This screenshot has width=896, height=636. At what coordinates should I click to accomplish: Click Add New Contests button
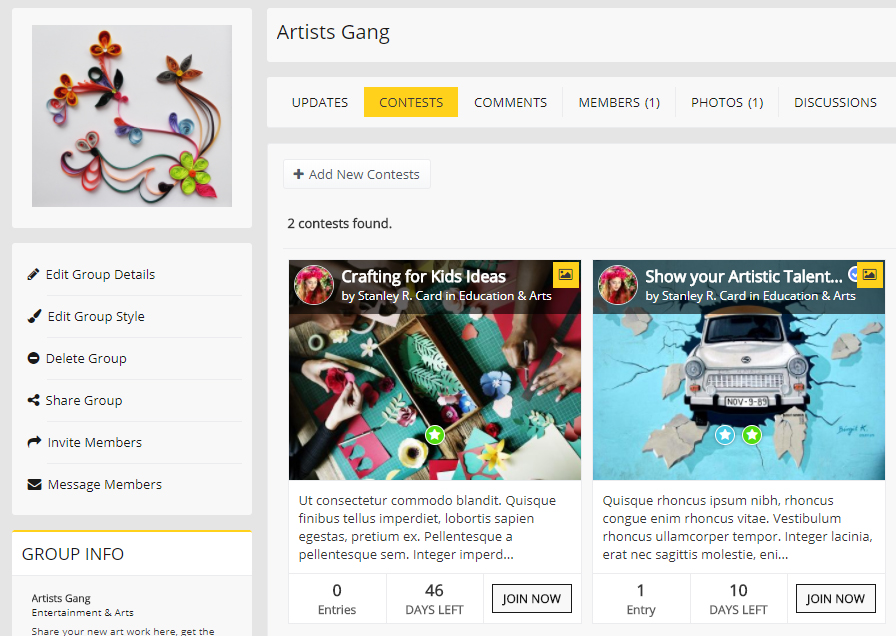(357, 174)
